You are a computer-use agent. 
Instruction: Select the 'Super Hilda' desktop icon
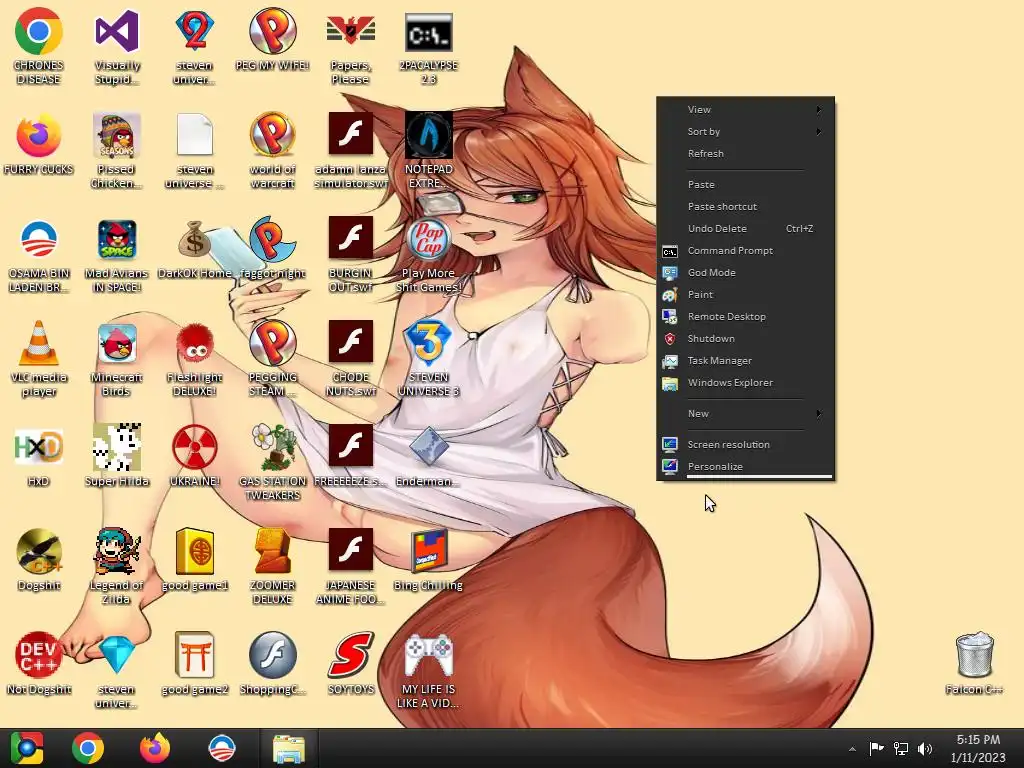(x=117, y=456)
